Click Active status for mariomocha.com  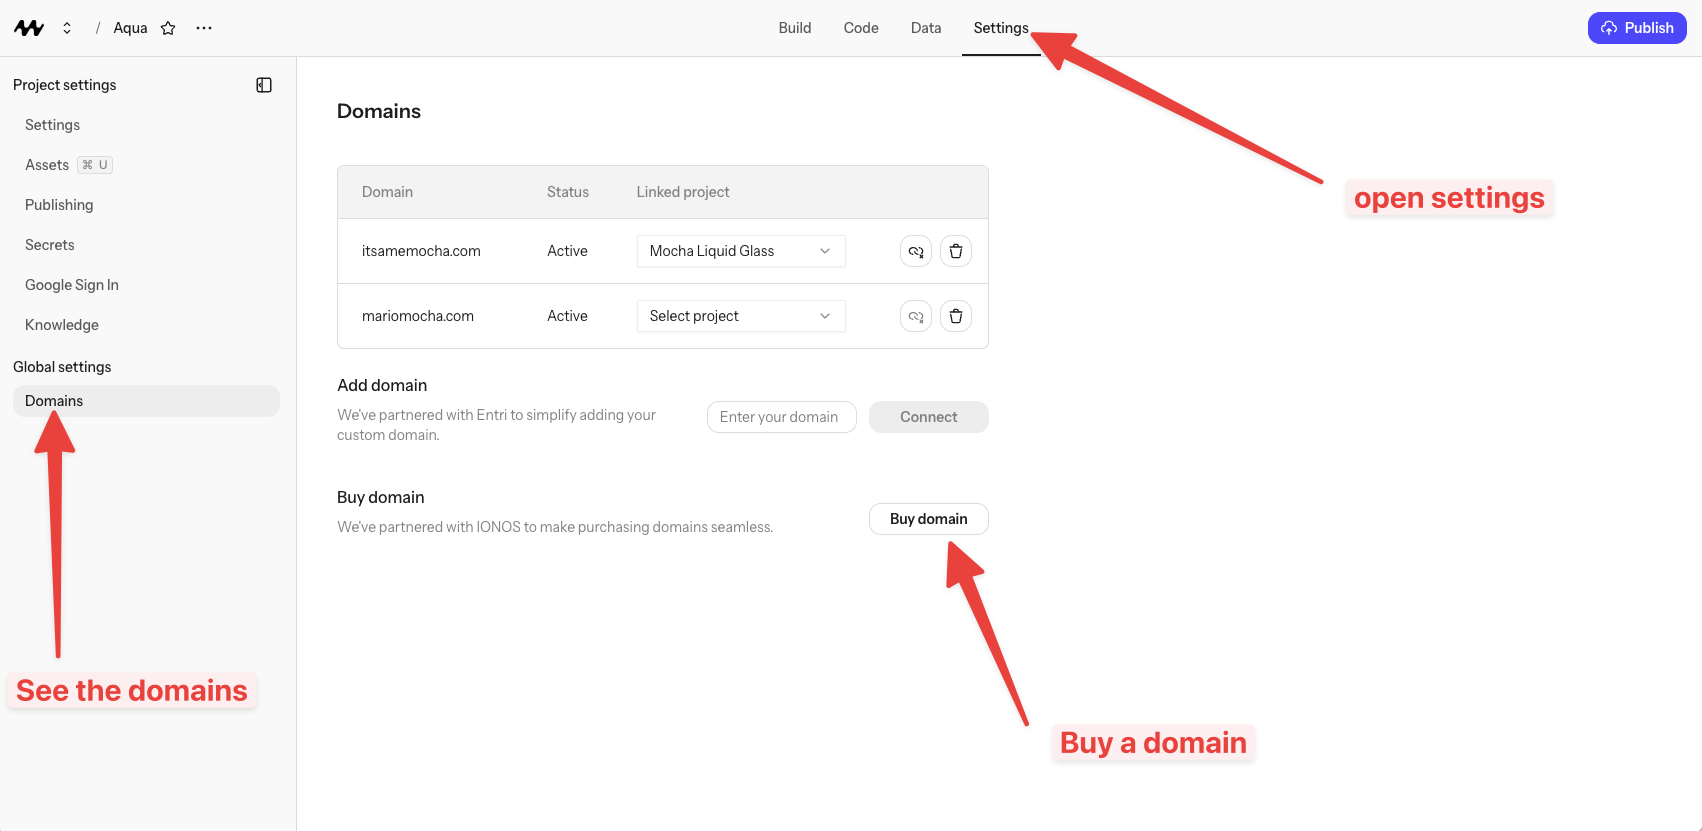[567, 316]
